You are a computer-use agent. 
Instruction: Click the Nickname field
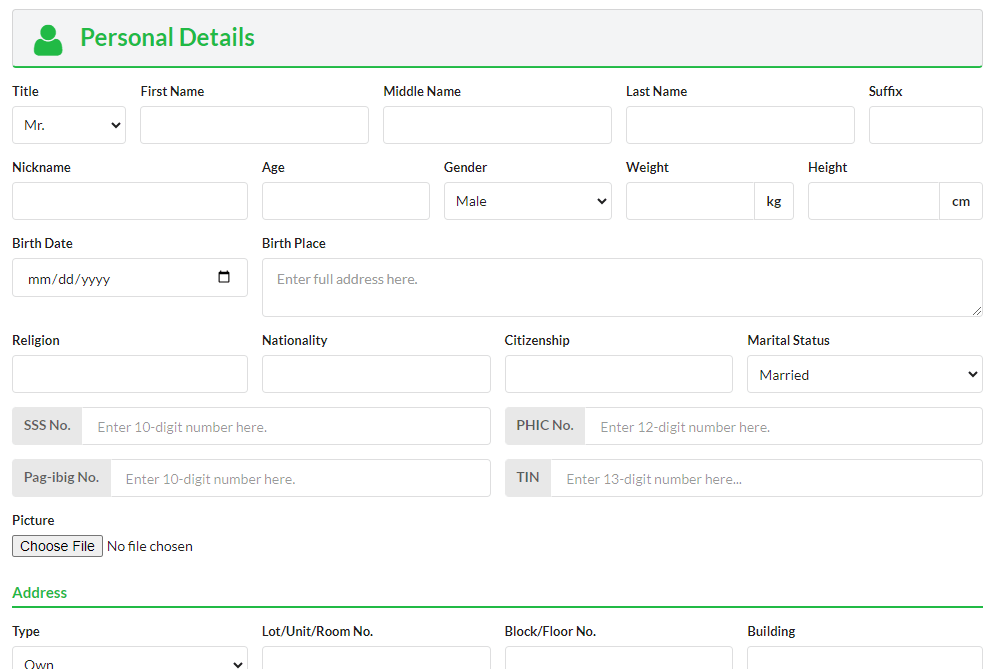(129, 201)
